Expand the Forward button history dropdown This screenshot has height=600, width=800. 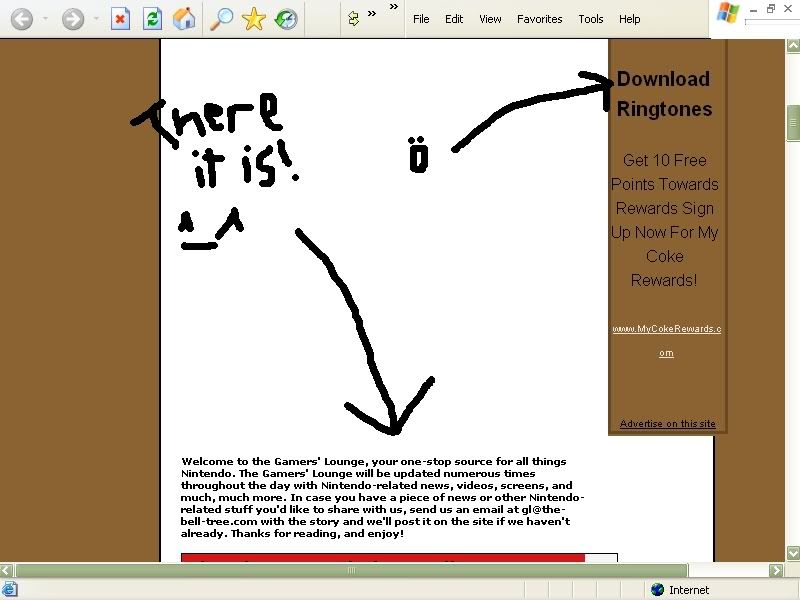click(96, 19)
